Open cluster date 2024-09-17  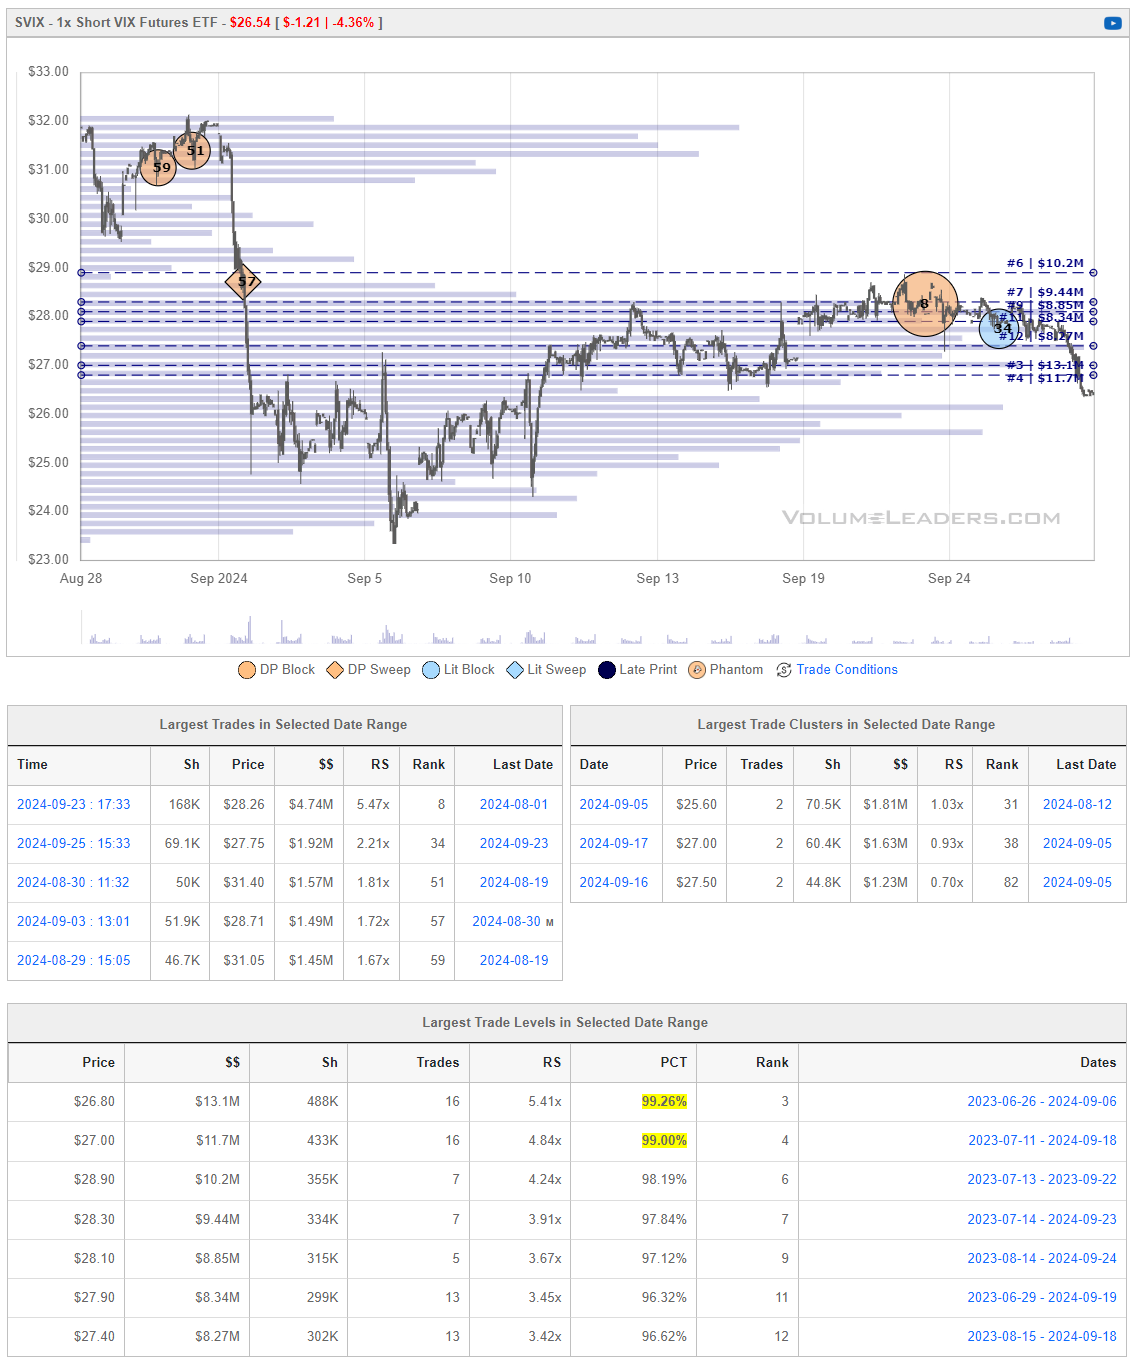pyautogui.click(x=614, y=843)
